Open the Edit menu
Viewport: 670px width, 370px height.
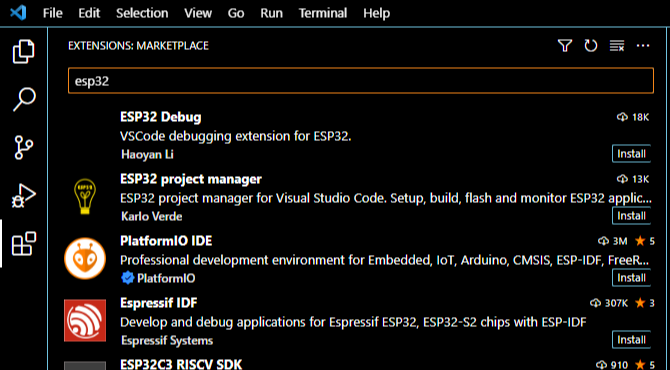pos(89,13)
